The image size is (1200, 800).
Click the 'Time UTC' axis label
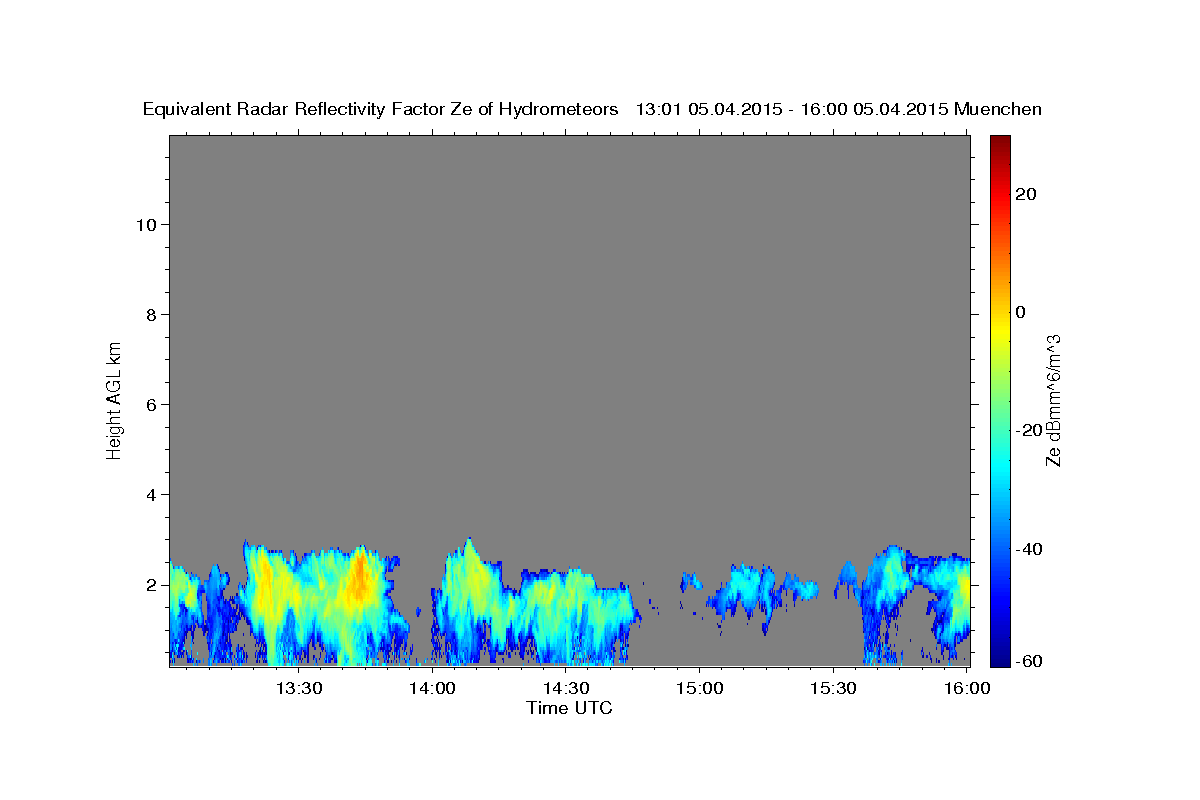[569, 708]
